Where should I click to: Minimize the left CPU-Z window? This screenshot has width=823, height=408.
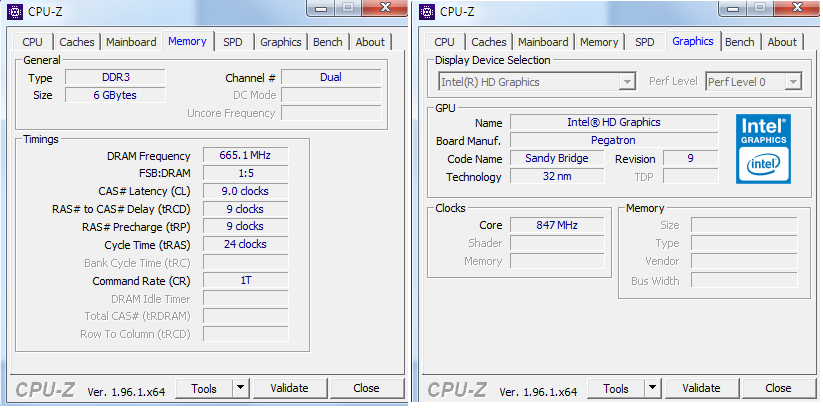tap(321, 7)
